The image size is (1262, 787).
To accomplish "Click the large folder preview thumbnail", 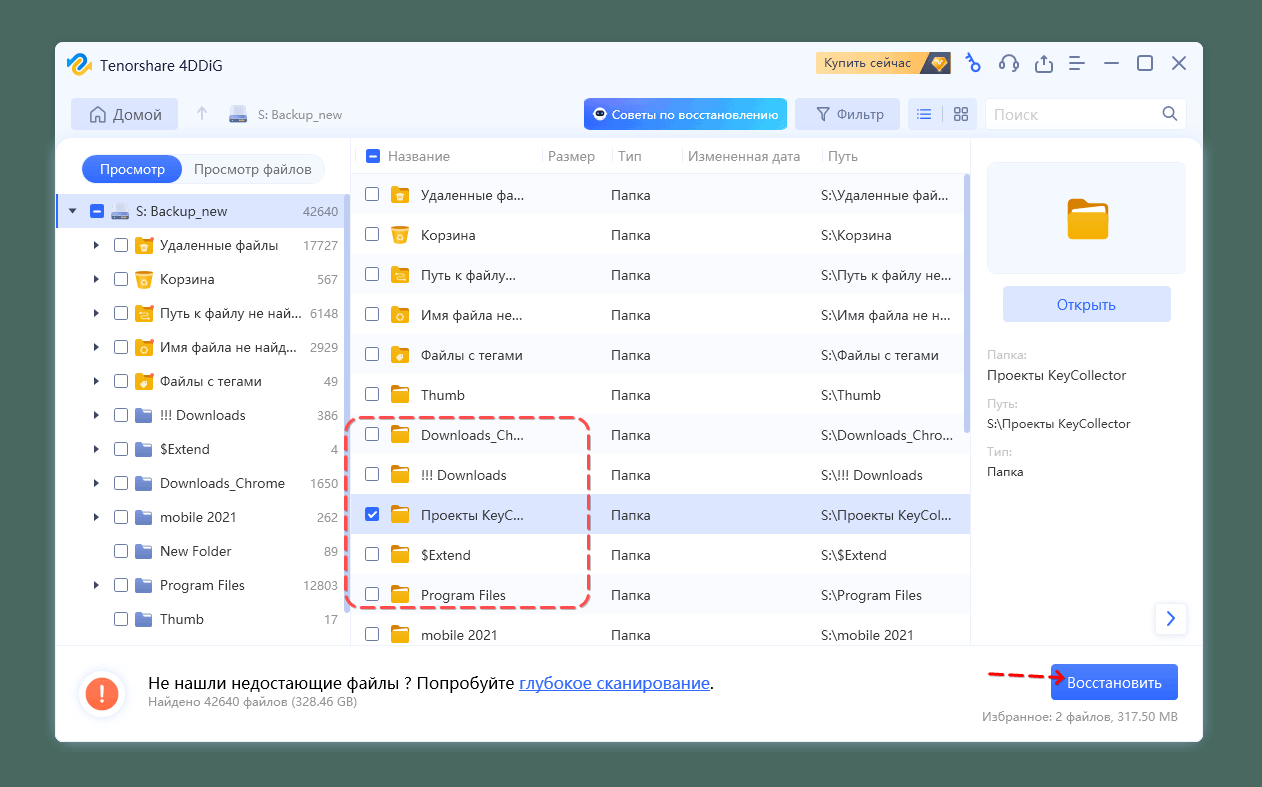I will click(1087, 218).
